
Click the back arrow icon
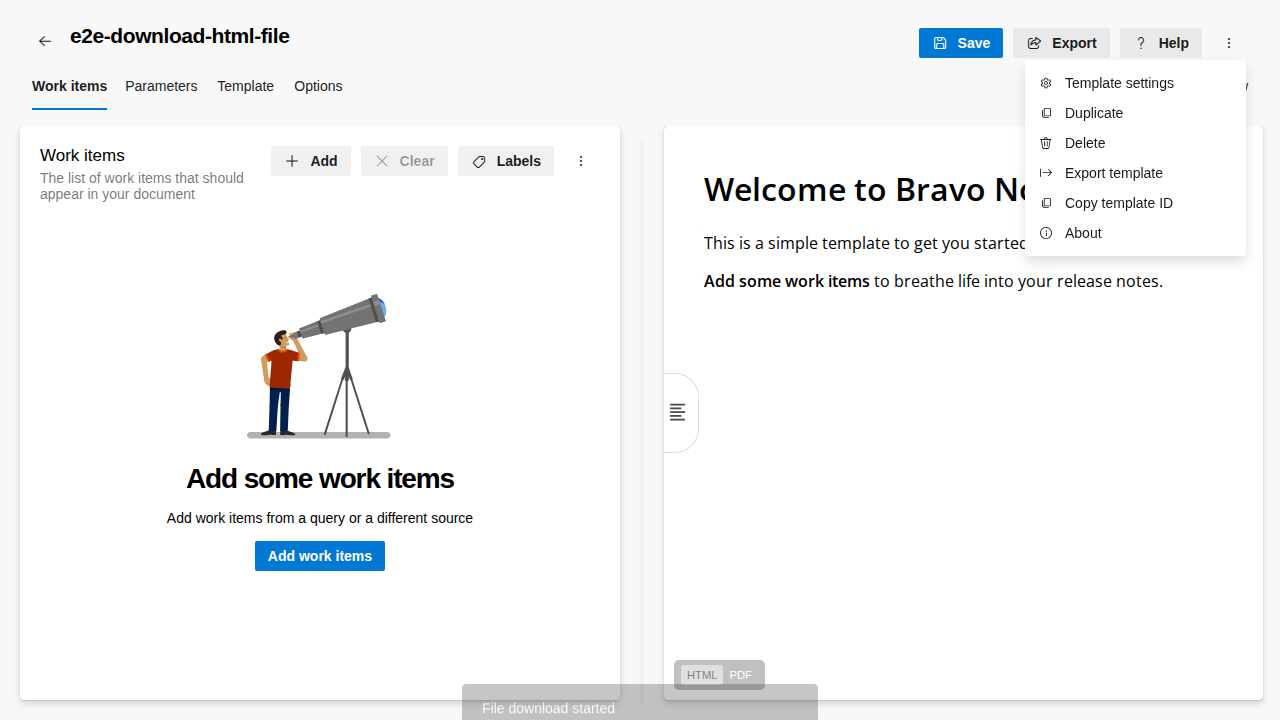pyautogui.click(x=45, y=41)
